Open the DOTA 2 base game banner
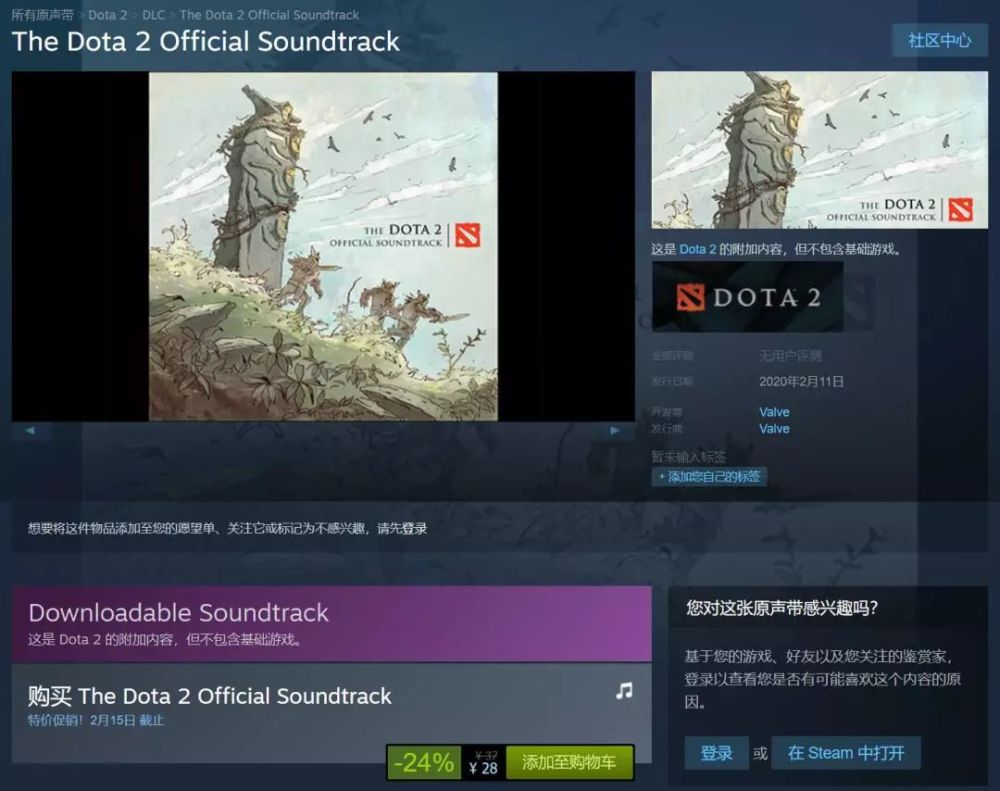Screen dimensions: 1000x791 (x=747, y=297)
